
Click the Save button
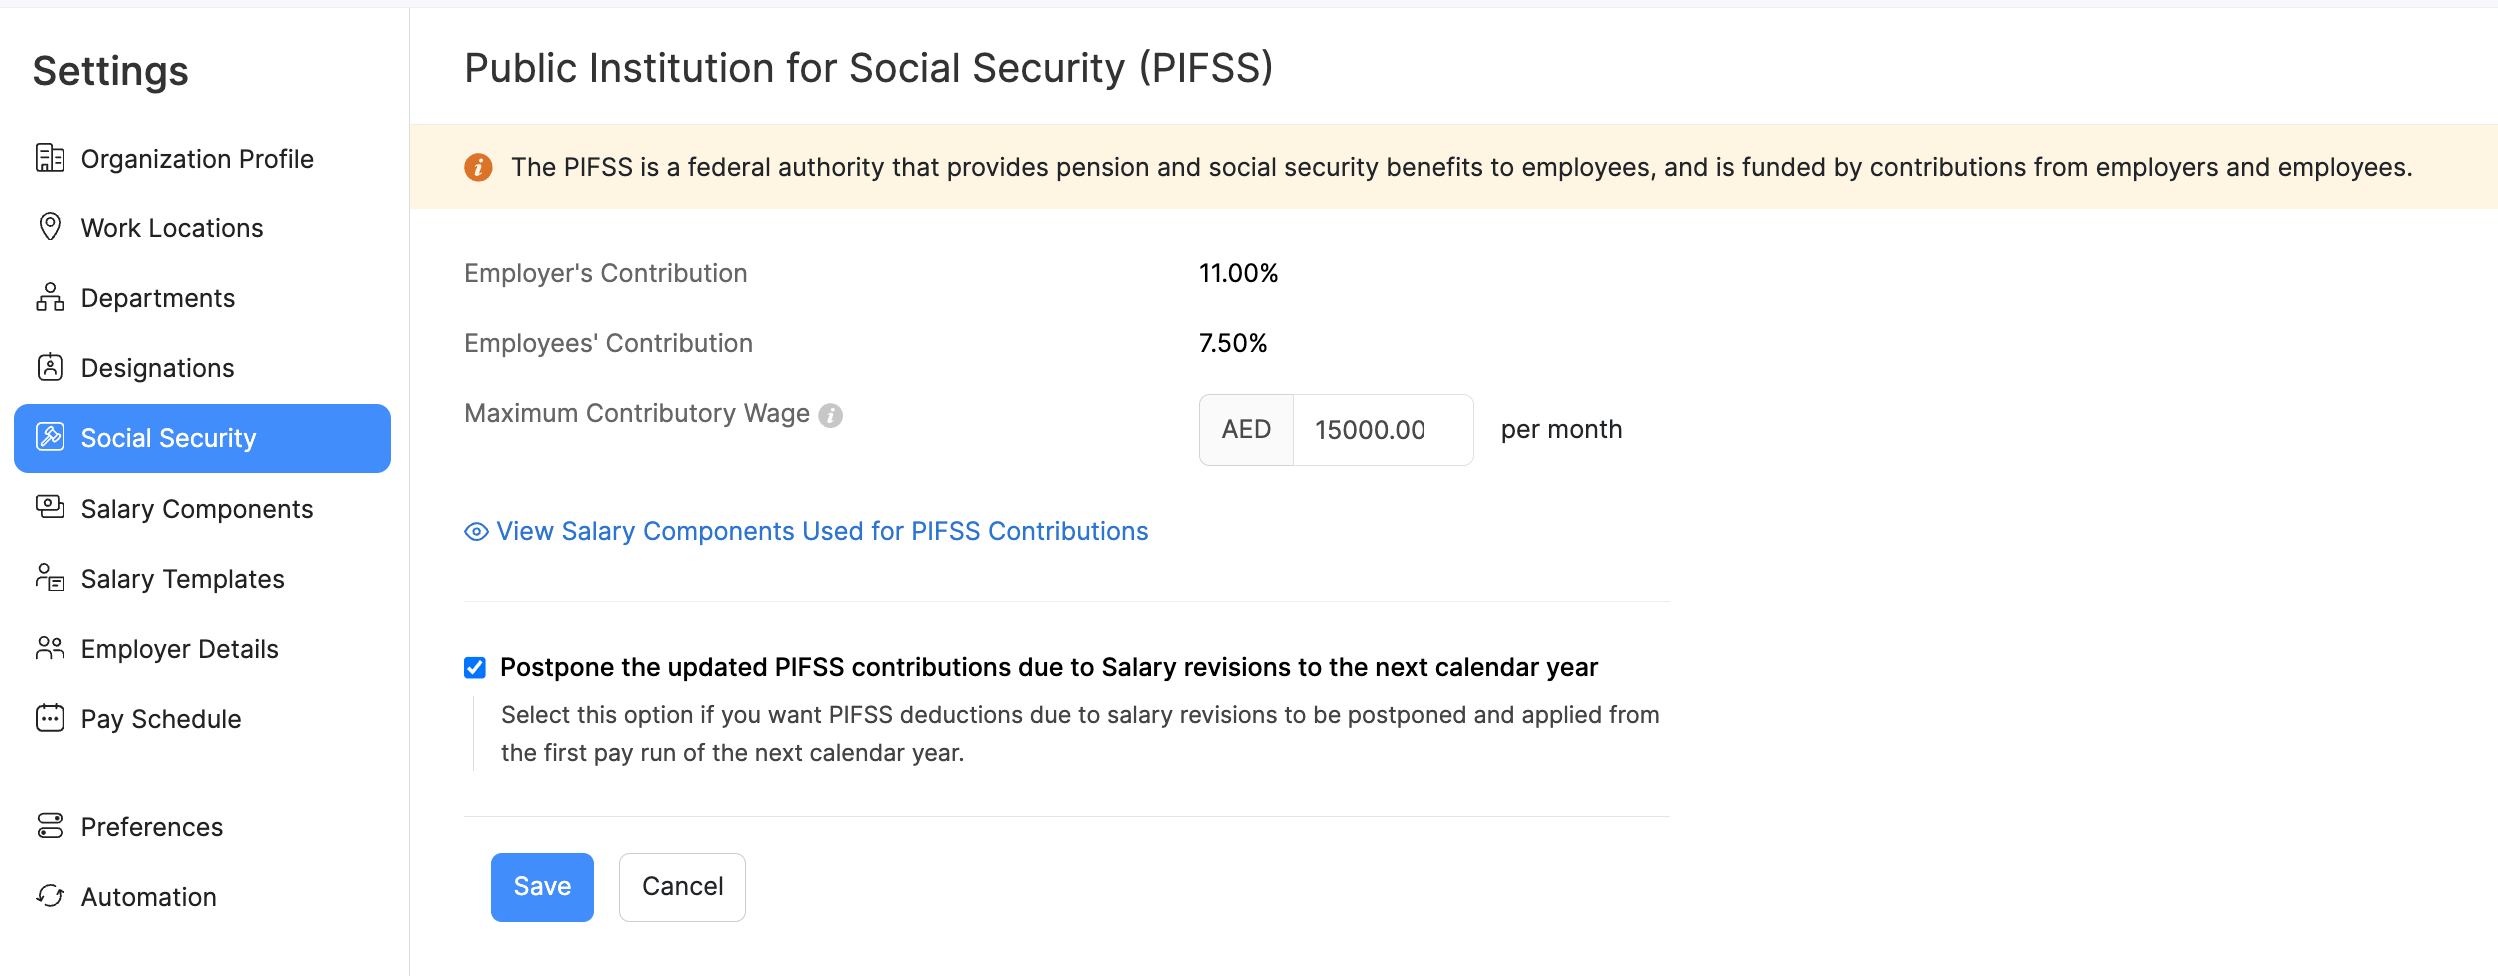coord(542,886)
